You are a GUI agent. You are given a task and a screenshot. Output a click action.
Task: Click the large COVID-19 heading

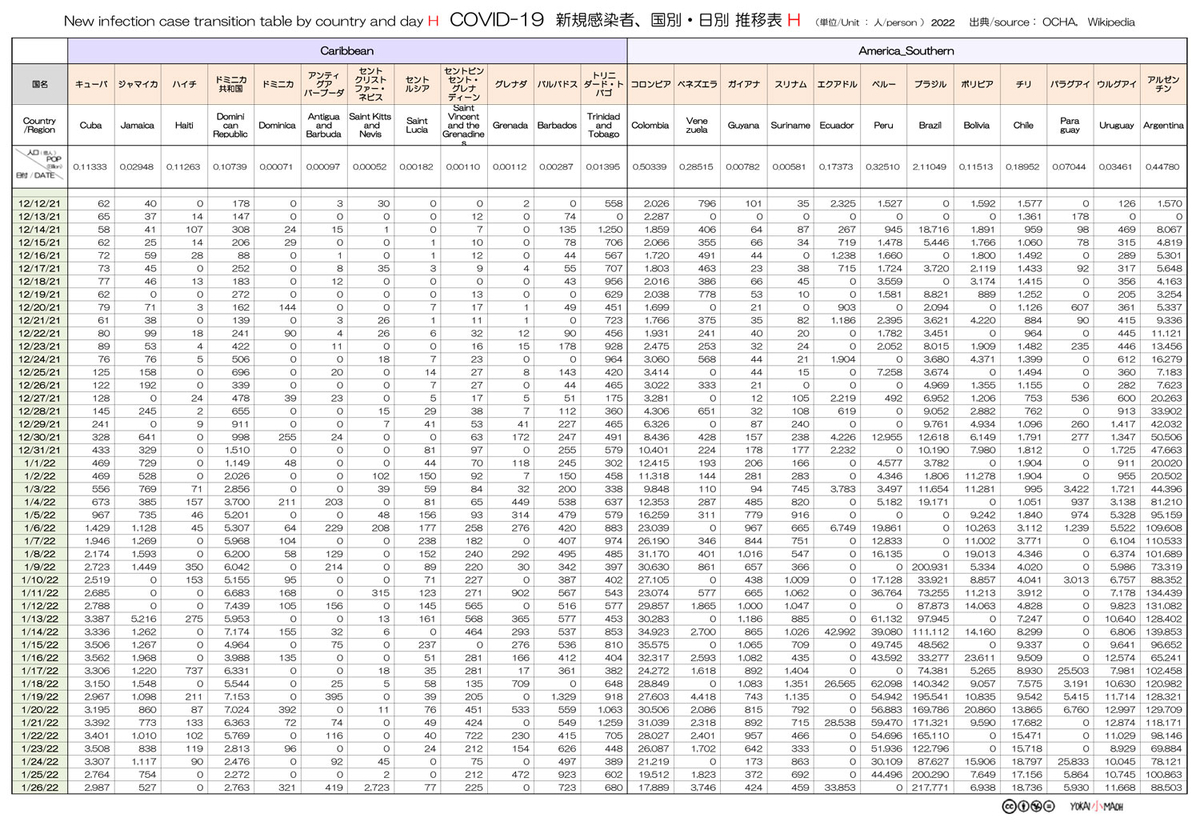click(496, 20)
